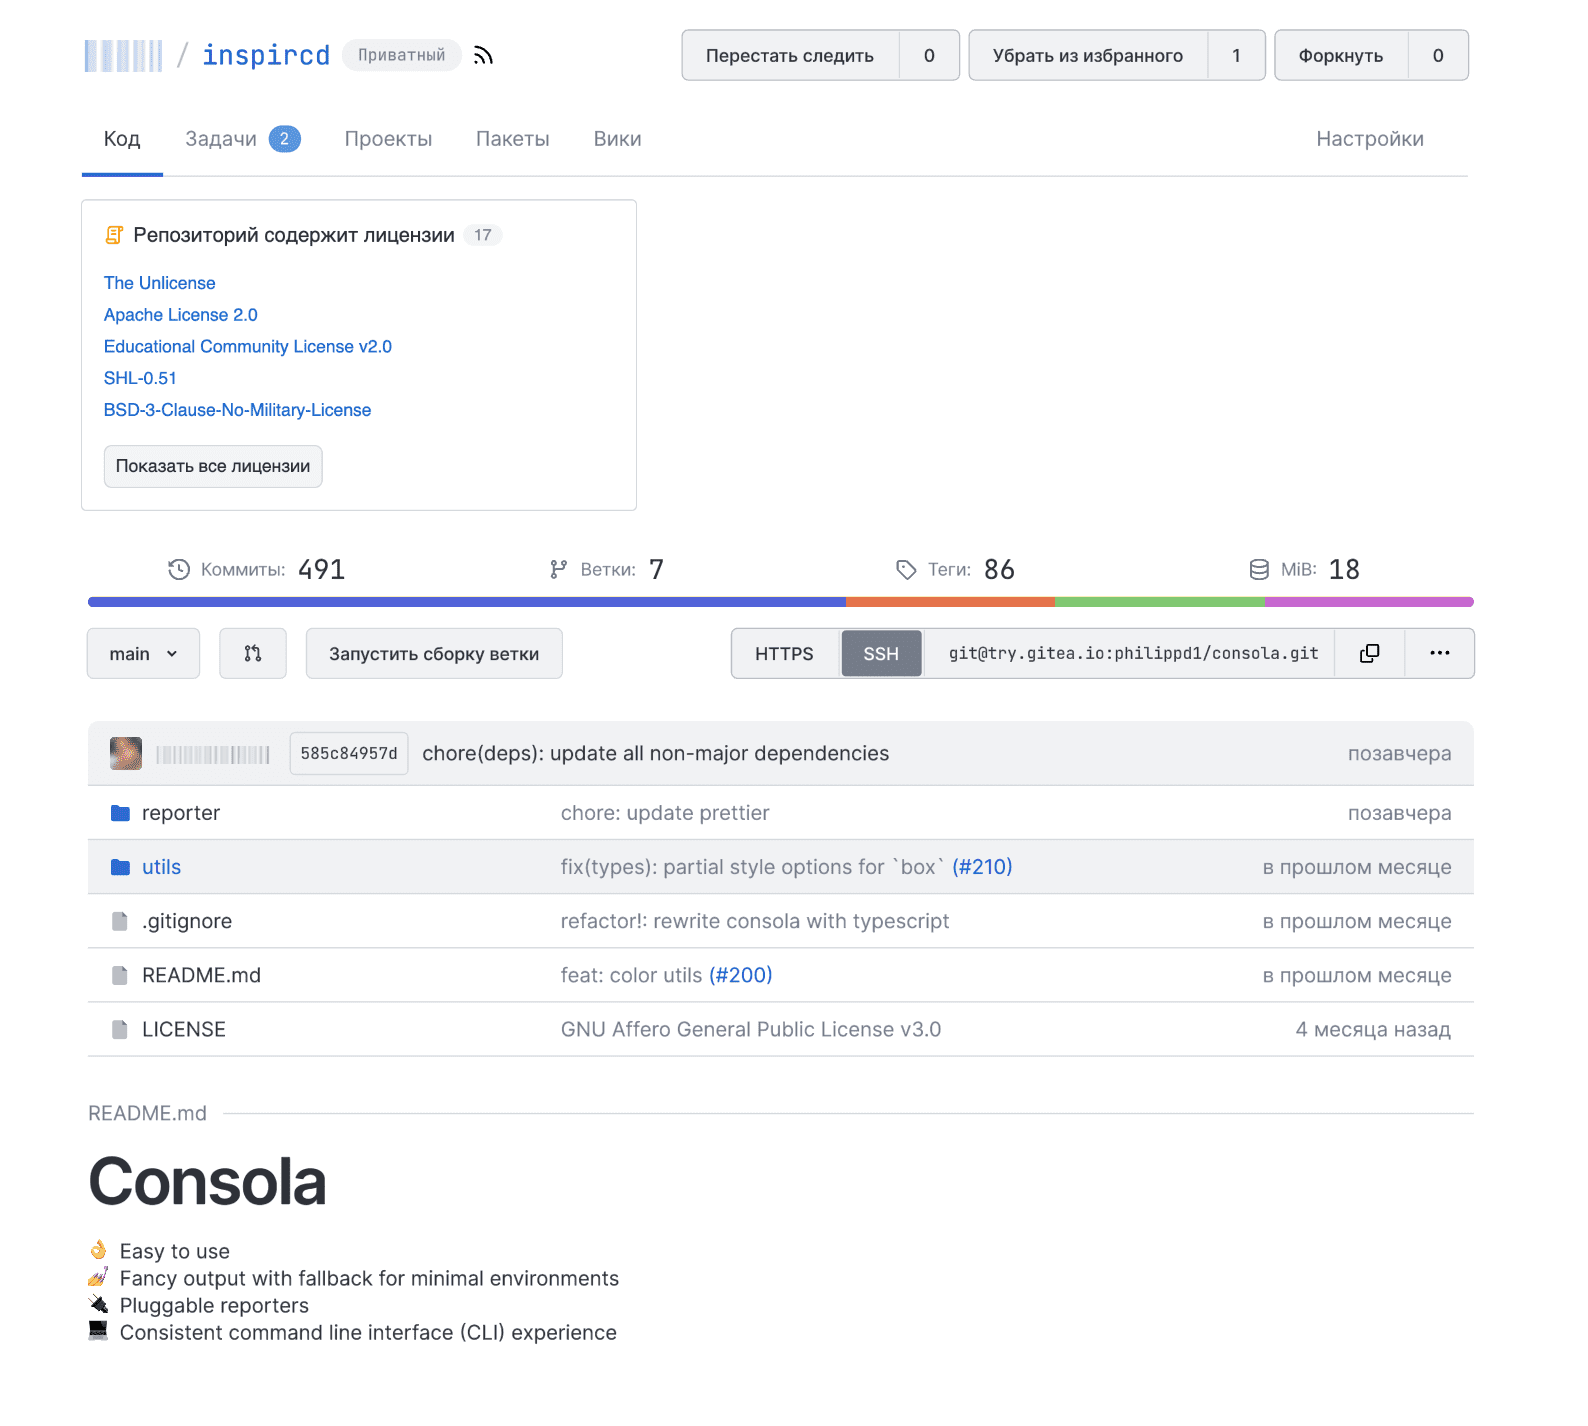Toggle Перестать следить watch button
The image size is (1588, 1426).
[x=790, y=55]
